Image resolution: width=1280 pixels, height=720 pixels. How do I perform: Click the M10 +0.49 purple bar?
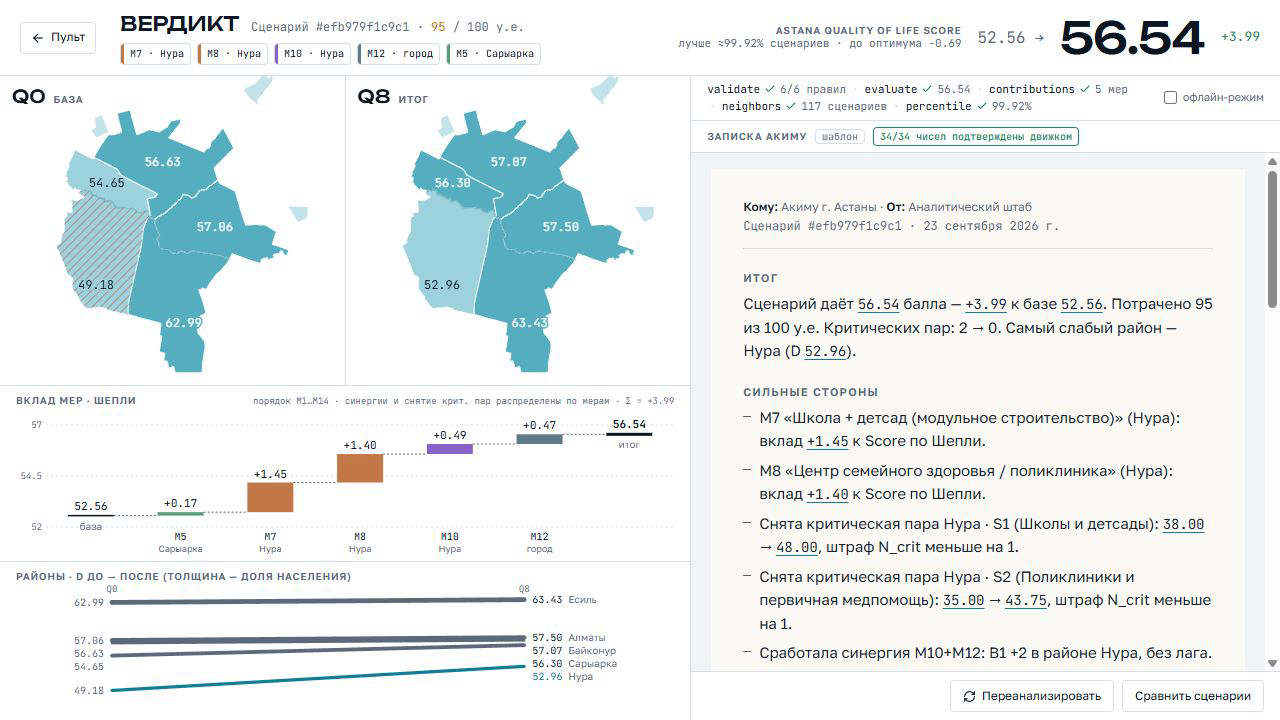pyautogui.click(x=450, y=449)
